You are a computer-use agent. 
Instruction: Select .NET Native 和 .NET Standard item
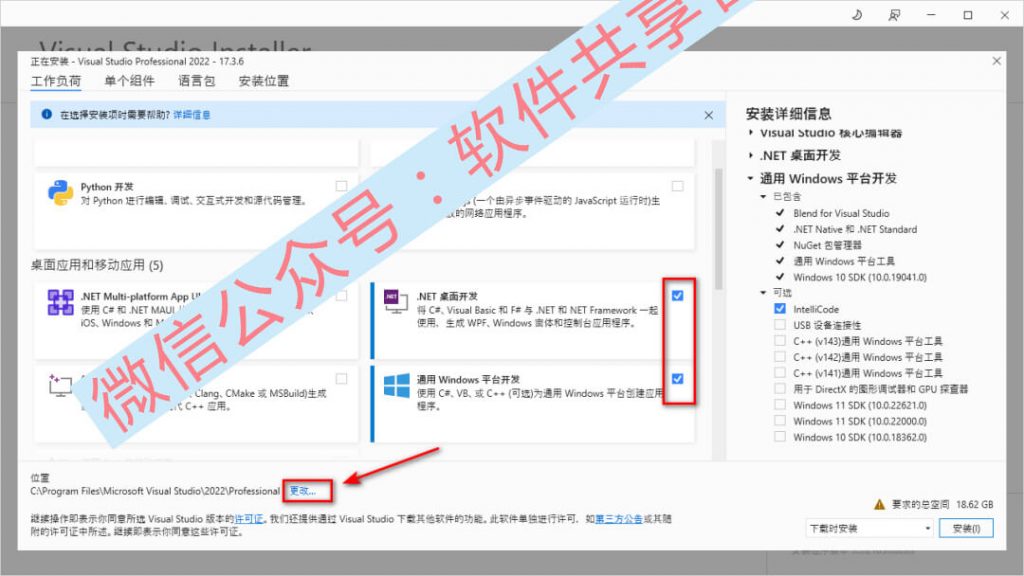855,229
